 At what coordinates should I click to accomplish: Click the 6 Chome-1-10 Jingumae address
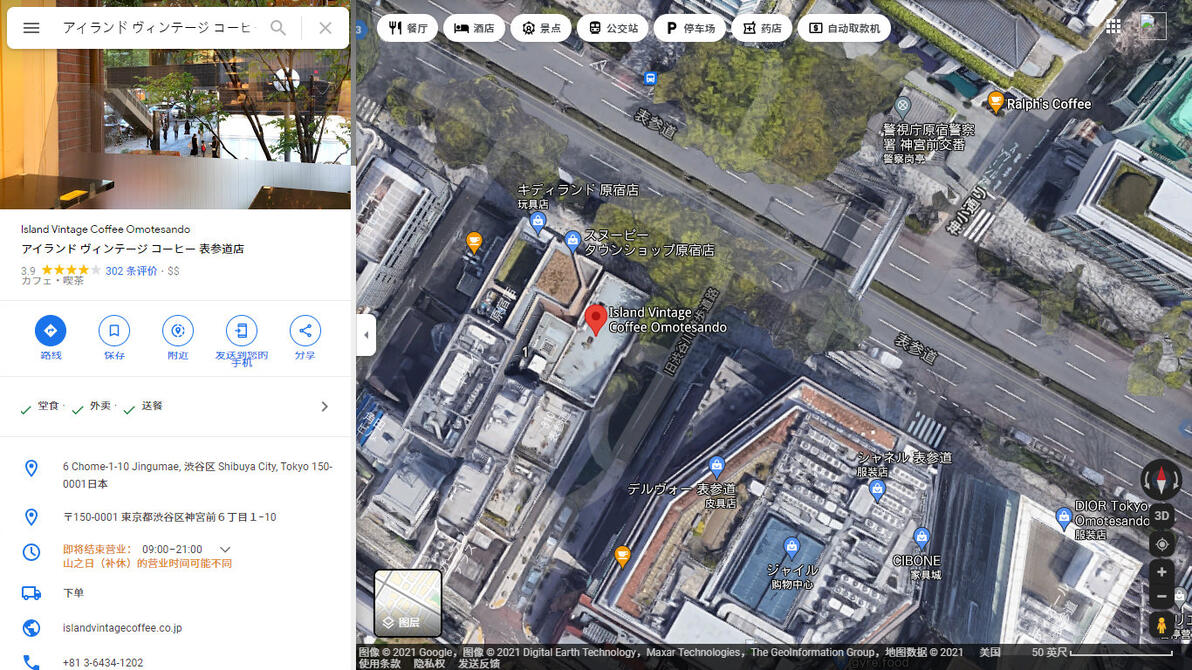[x=198, y=475]
